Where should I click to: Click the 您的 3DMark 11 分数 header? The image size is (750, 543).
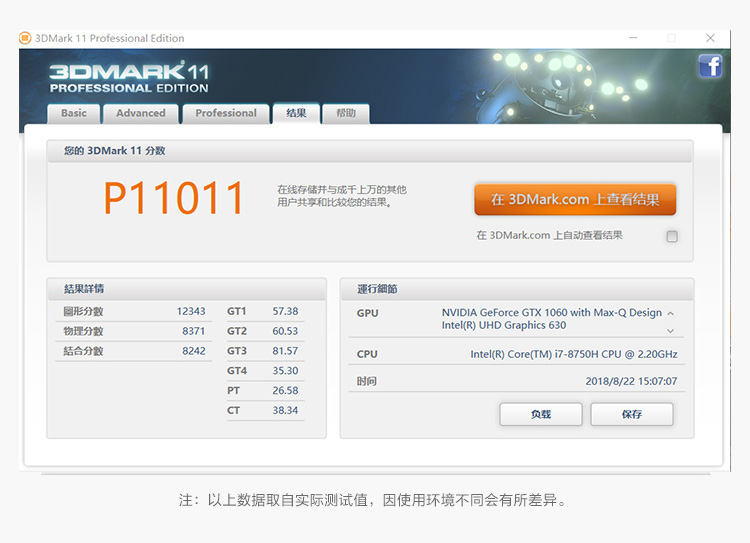pos(370,151)
